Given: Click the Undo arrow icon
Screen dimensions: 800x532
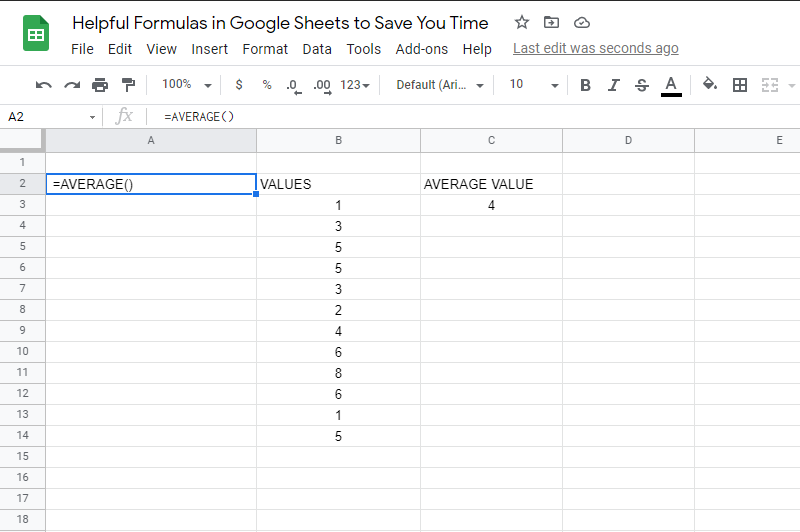Looking at the screenshot, I should click(43, 85).
